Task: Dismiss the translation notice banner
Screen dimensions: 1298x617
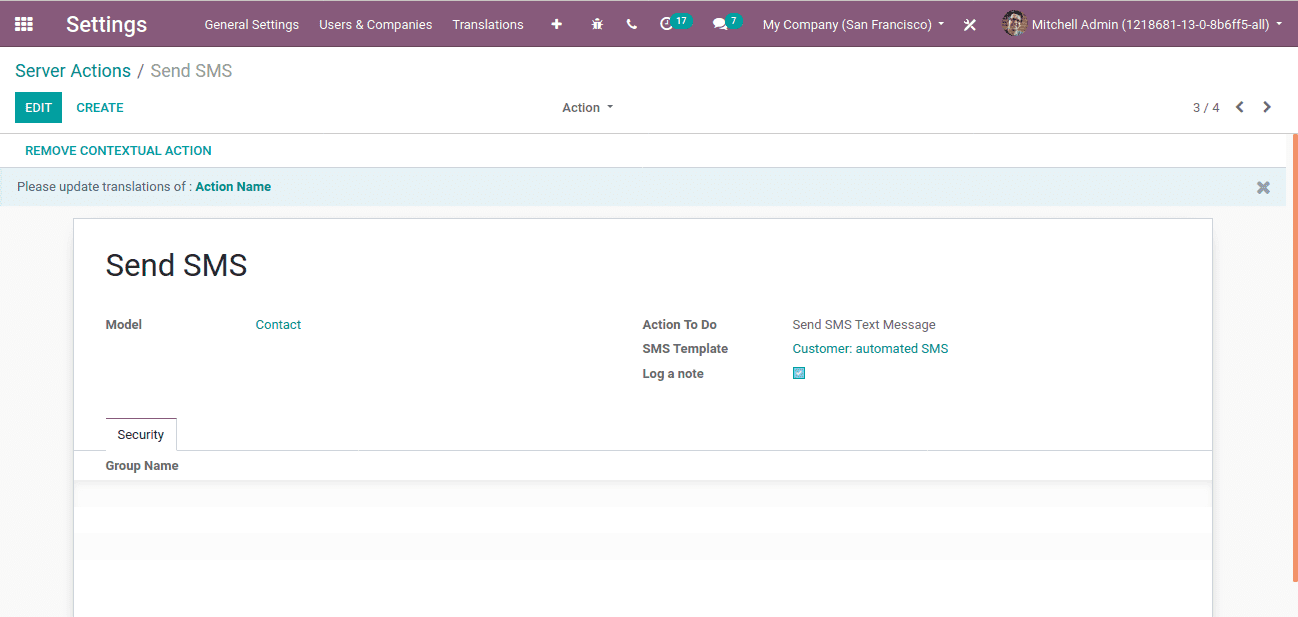Action: click(x=1263, y=187)
